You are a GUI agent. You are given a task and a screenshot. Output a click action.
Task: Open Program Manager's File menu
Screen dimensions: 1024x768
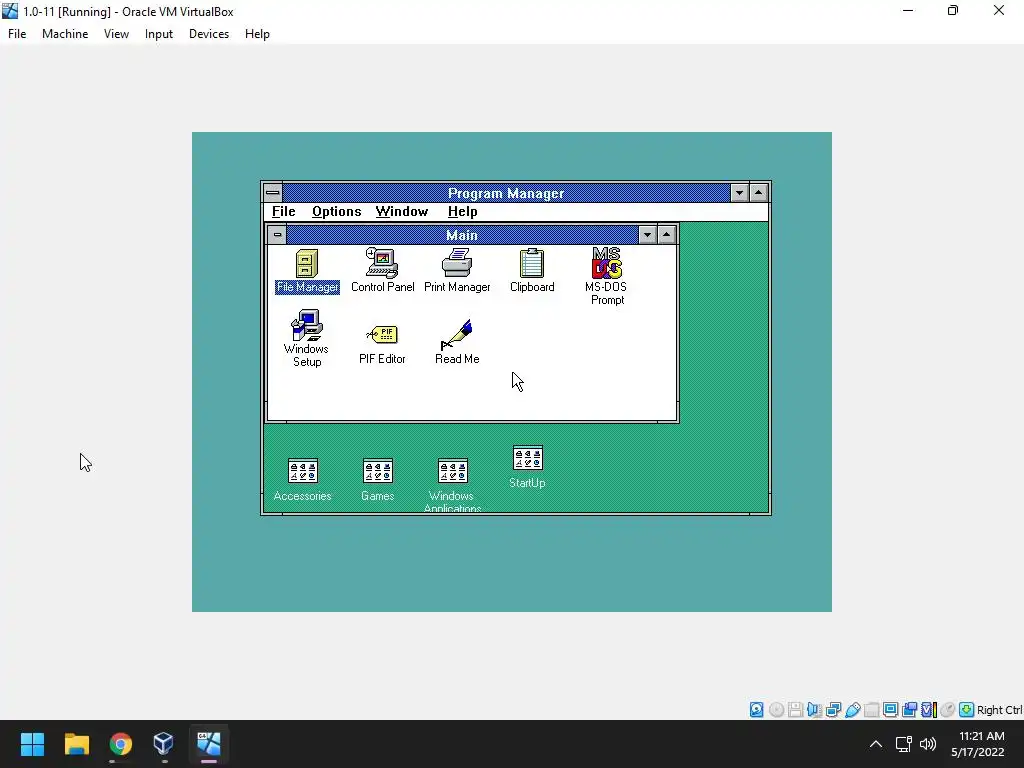(x=283, y=212)
